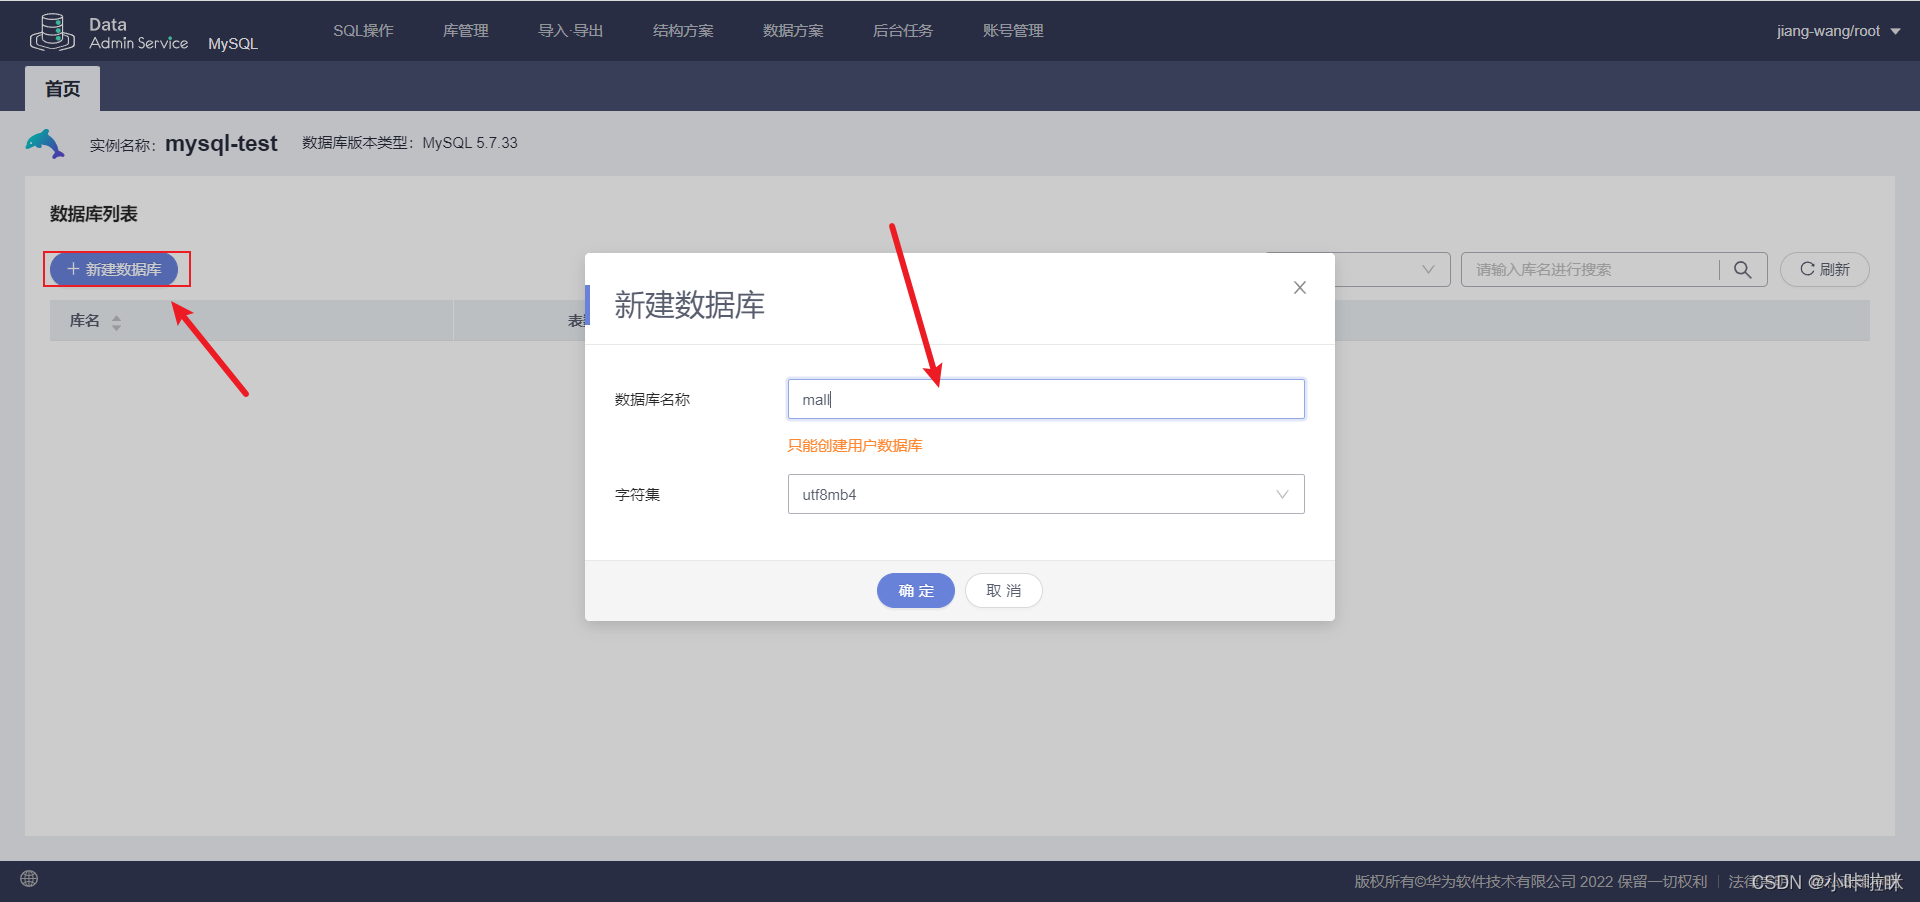Focus the 数据库名称 input containing mall
Viewport: 1920px width, 902px height.
1046,399
